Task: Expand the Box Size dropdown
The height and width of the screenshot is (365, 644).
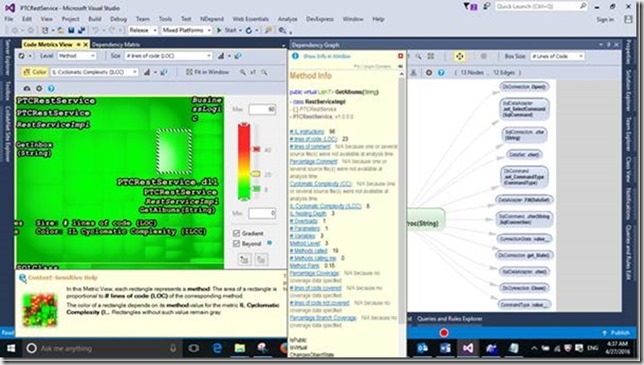Action: point(557,56)
